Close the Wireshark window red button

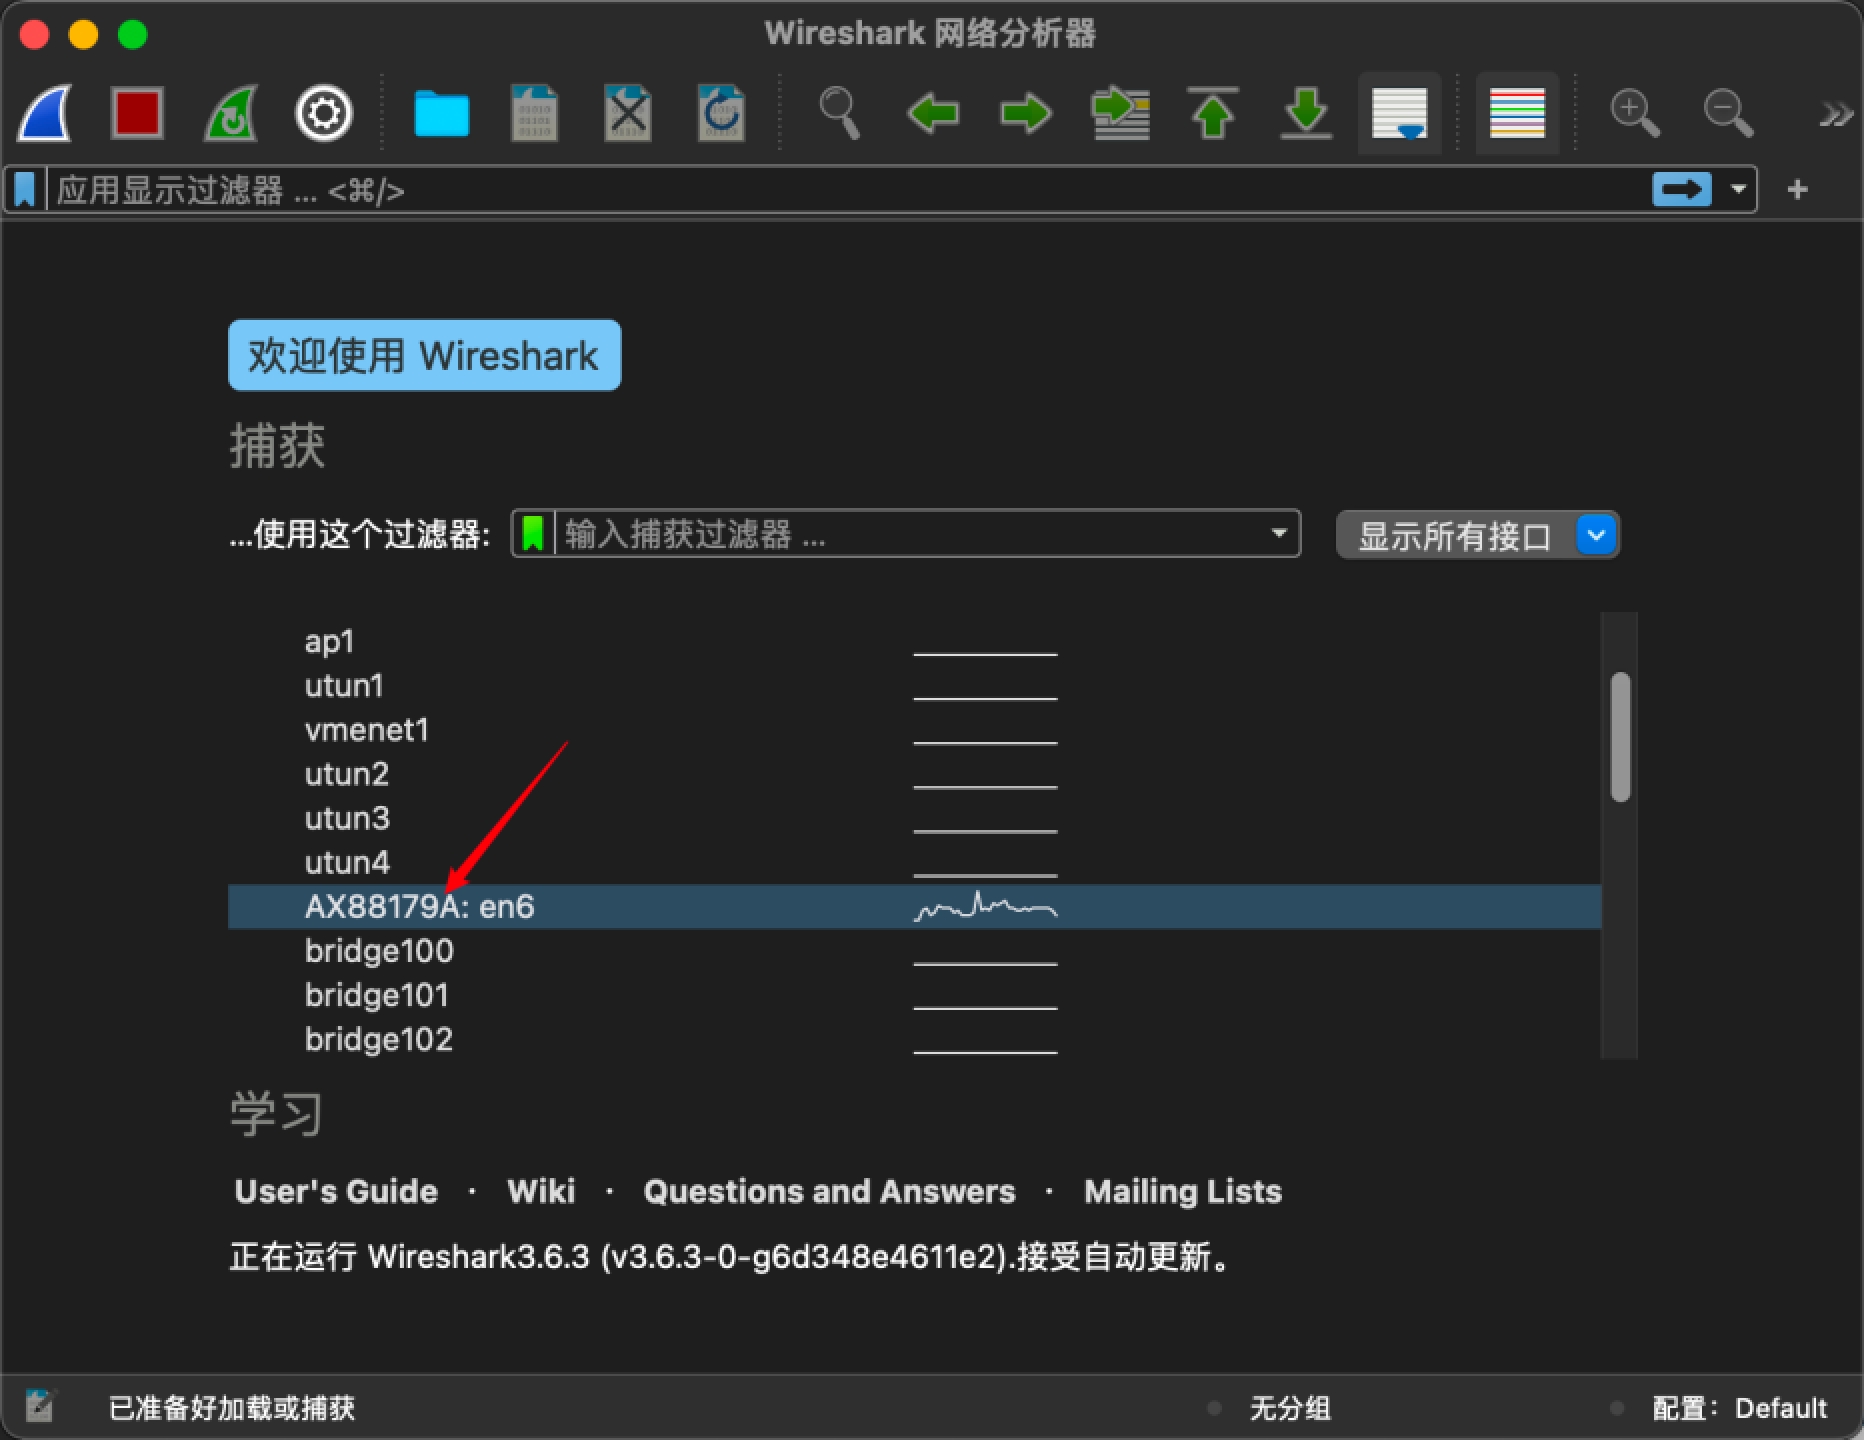coord(34,35)
